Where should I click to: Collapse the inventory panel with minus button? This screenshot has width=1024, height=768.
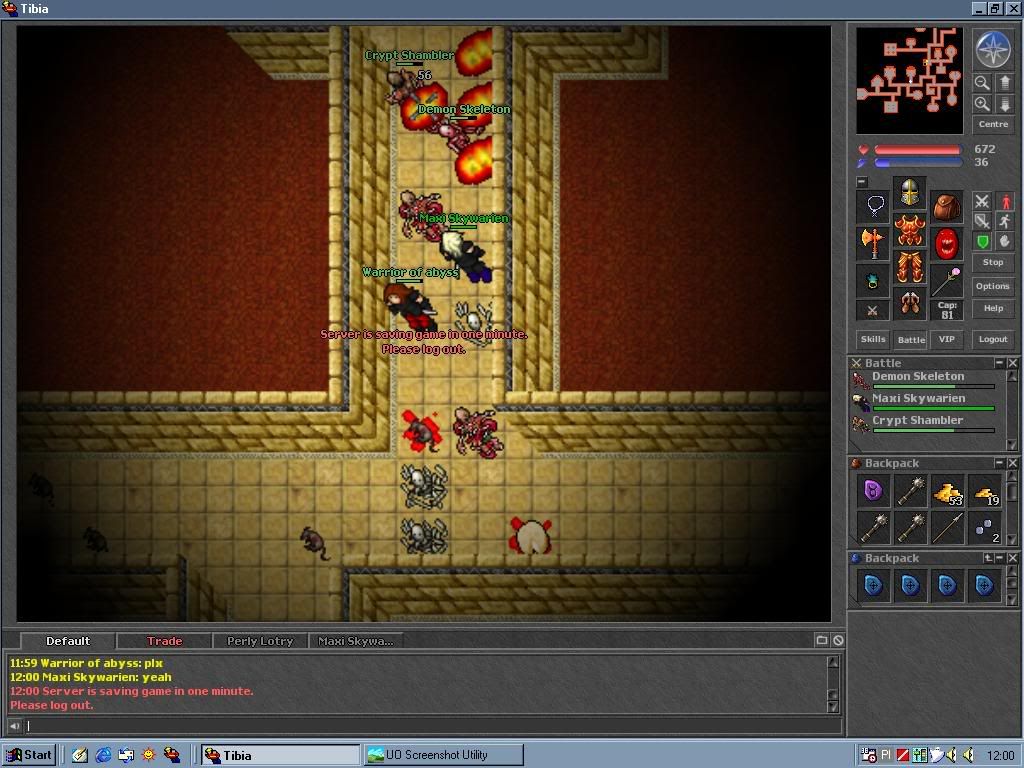[862, 182]
